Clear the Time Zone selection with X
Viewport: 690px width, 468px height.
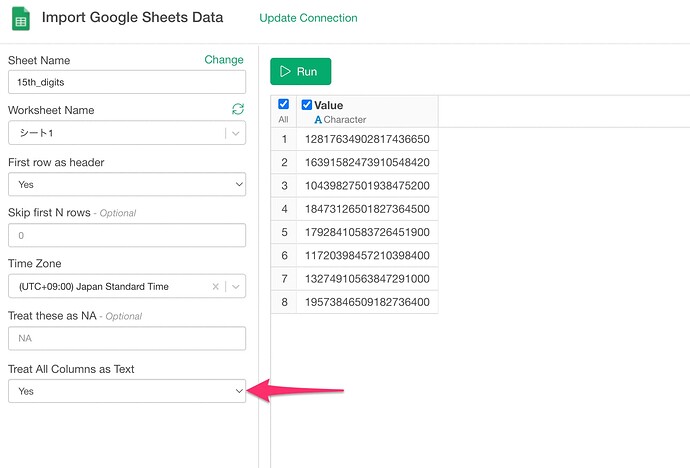click(216, 287)
